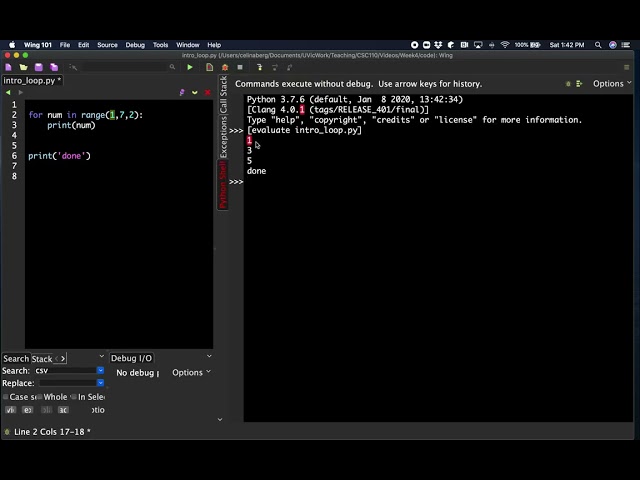Click the debug-file page icon
Screen dimensions: 640x480
coord(209,67)
